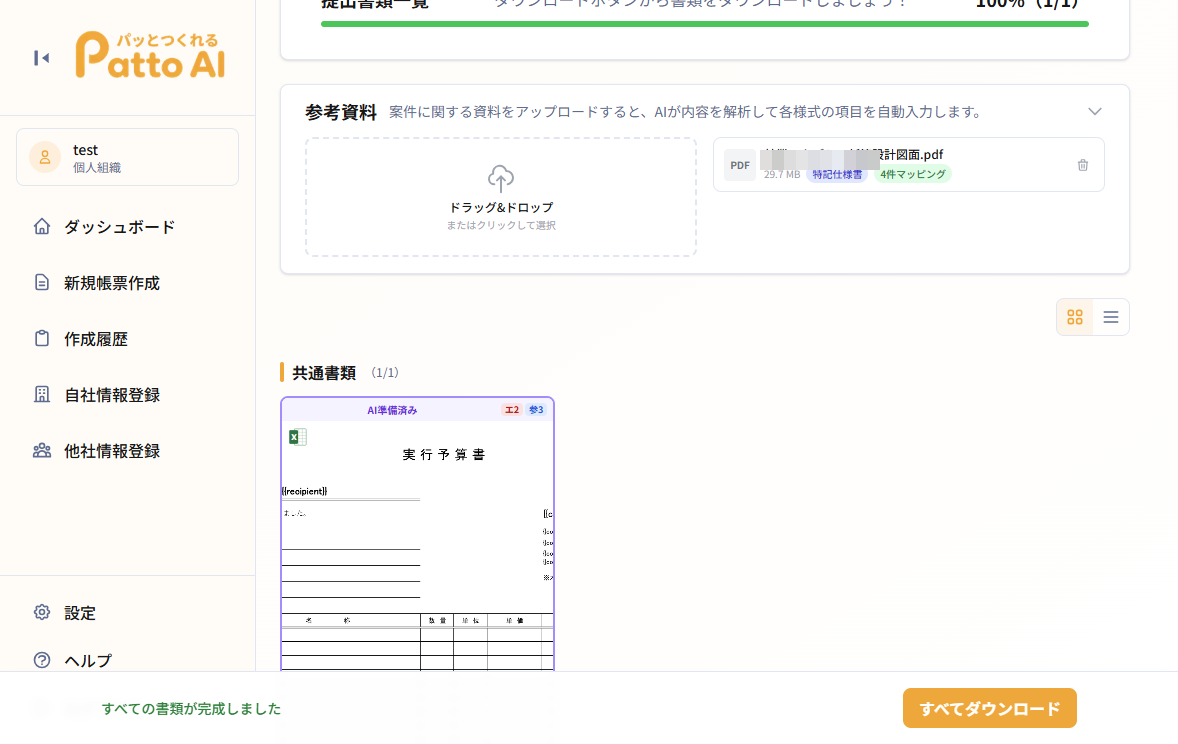Click the 自社情報登録 building icon
Viewport: 1178px width, 744px height.
point(42,395)
